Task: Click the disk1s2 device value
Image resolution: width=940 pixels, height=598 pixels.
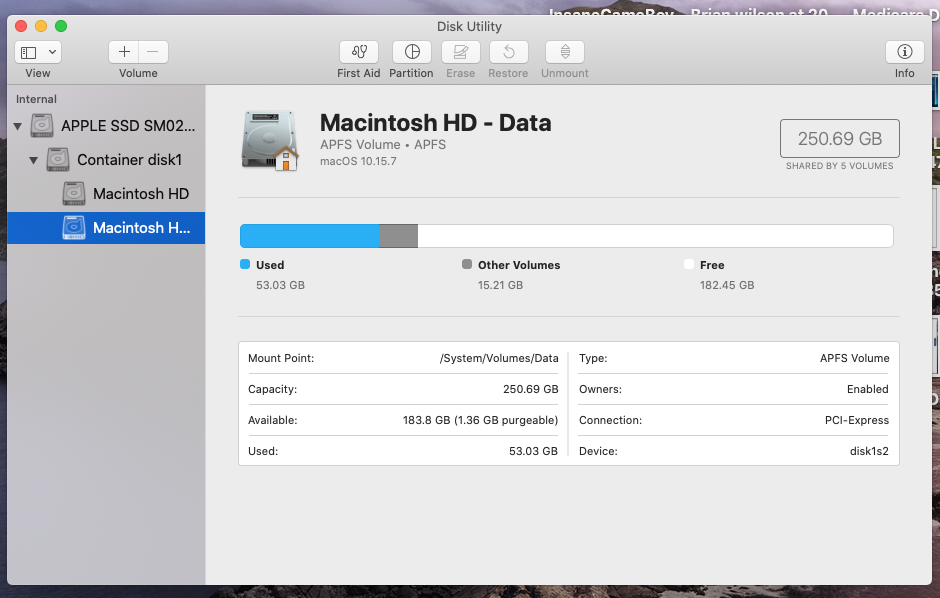Action: coord(869,451)
